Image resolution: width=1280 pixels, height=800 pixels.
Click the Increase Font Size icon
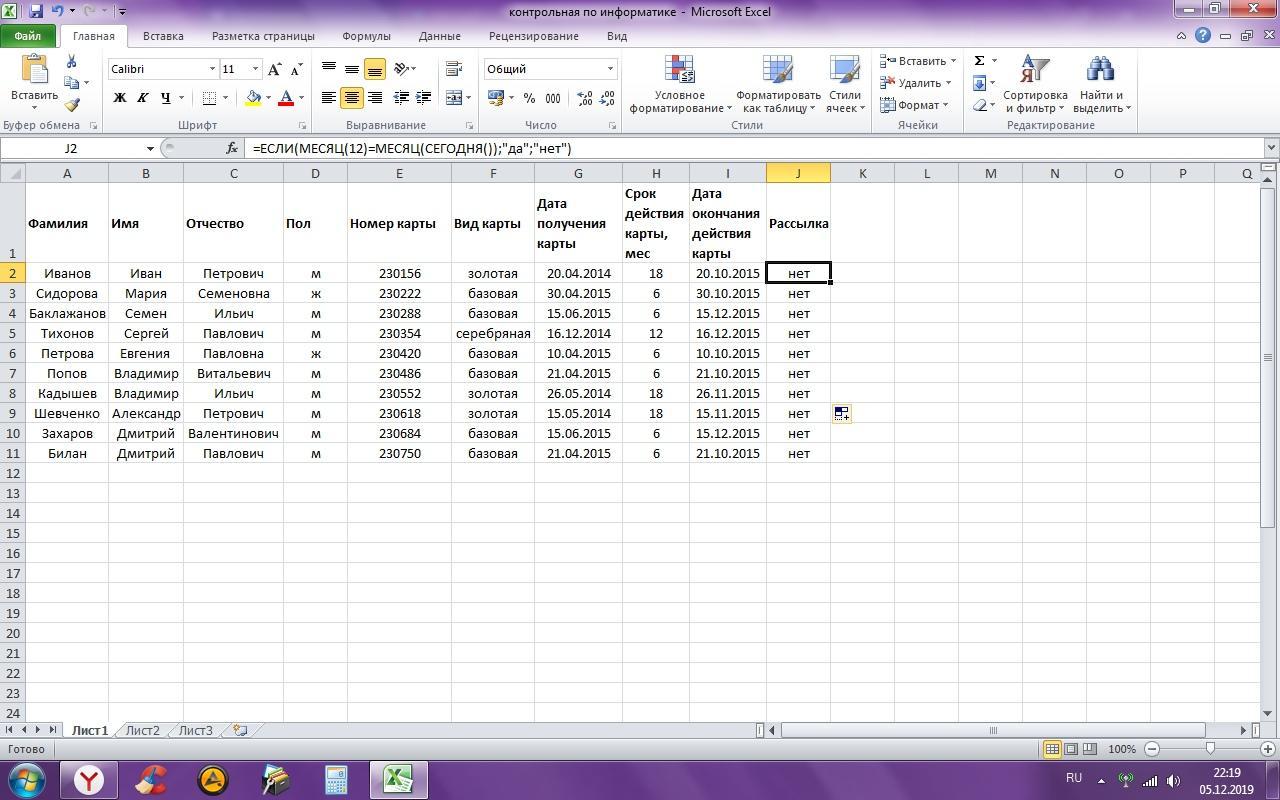(275, 69)
